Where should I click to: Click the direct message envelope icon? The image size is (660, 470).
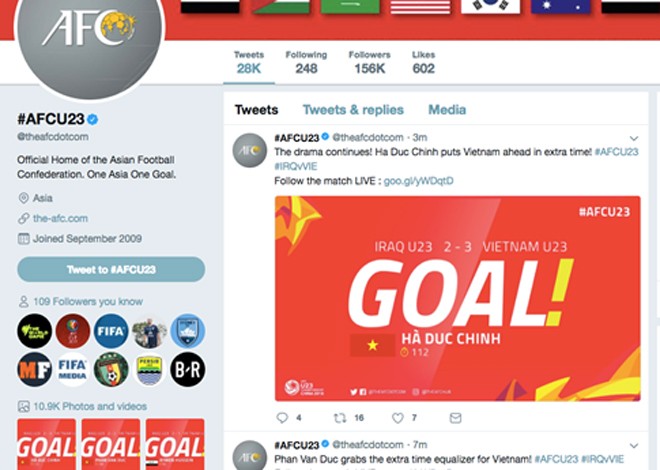(455, 417)
